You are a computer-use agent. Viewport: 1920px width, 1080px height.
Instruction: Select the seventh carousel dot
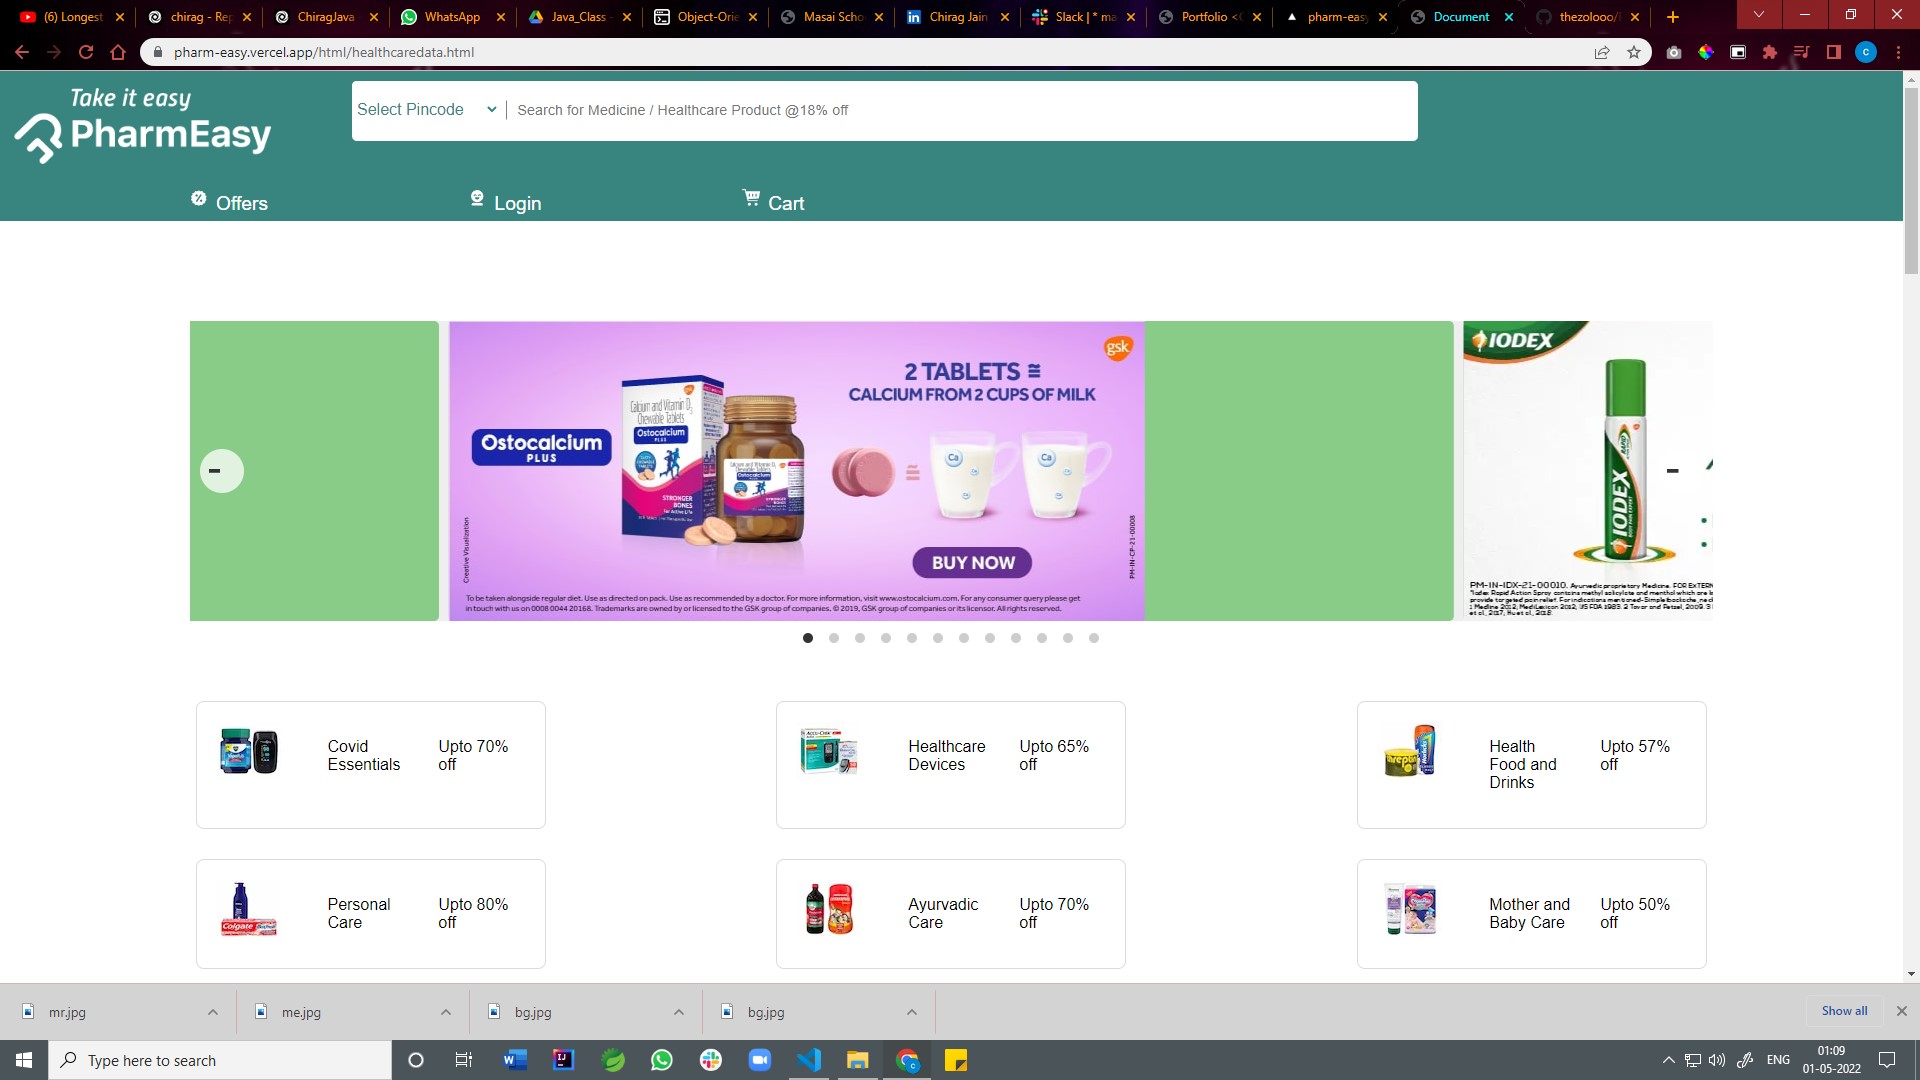pyautogui.click(x=964, y=638)
